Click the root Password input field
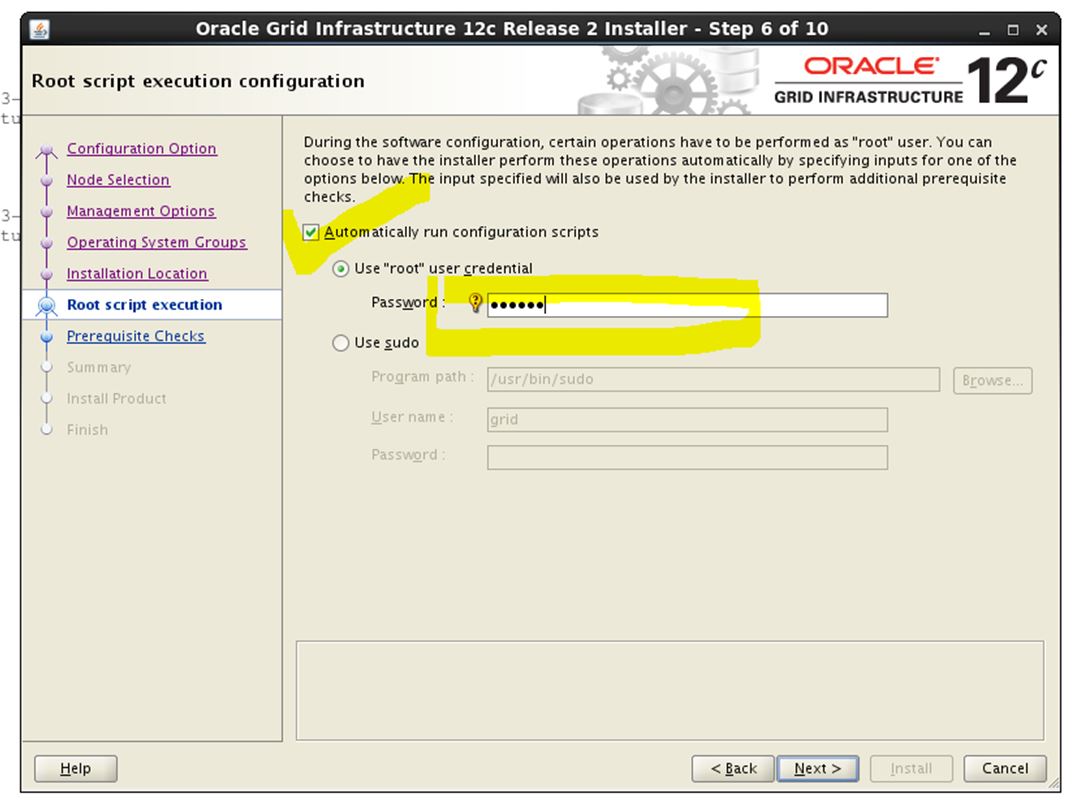This screenshot has width=1077, height=807. pos(686,305)
